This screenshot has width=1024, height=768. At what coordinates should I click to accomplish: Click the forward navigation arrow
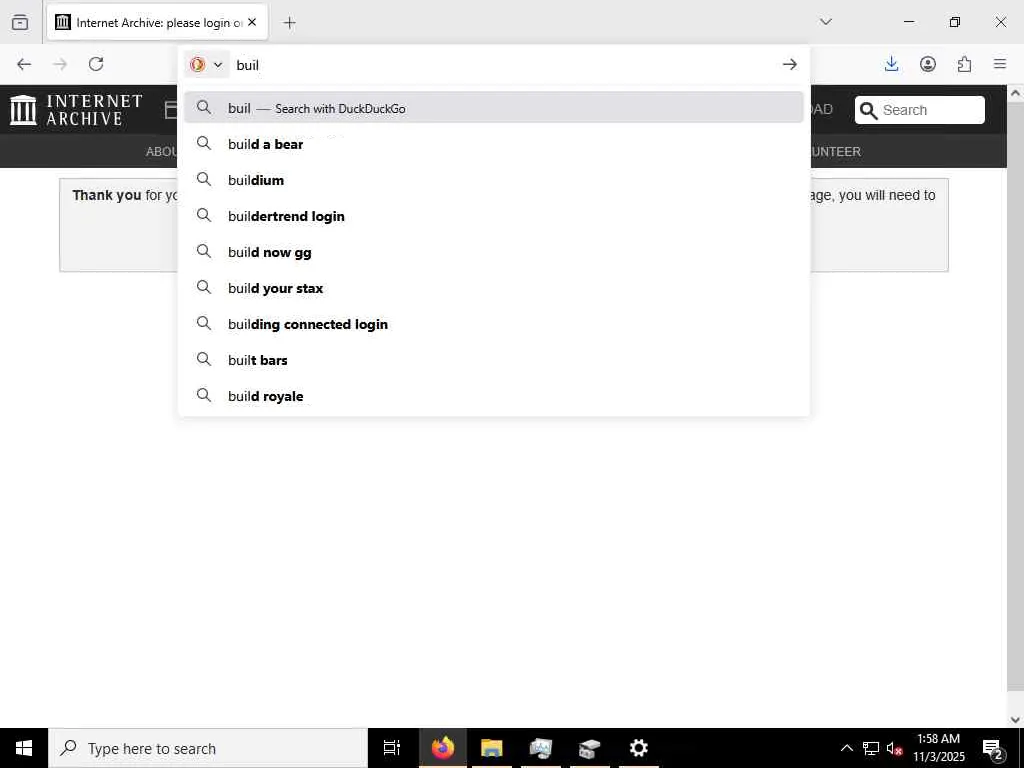pyautogui.click(x=60, y=64)
